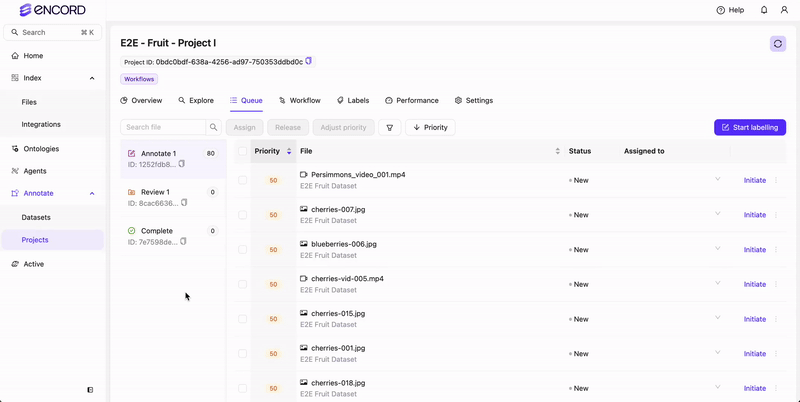Initiate blueberries-006.jpg task
This screenshot has height=402, width=800.
[755, 249]
